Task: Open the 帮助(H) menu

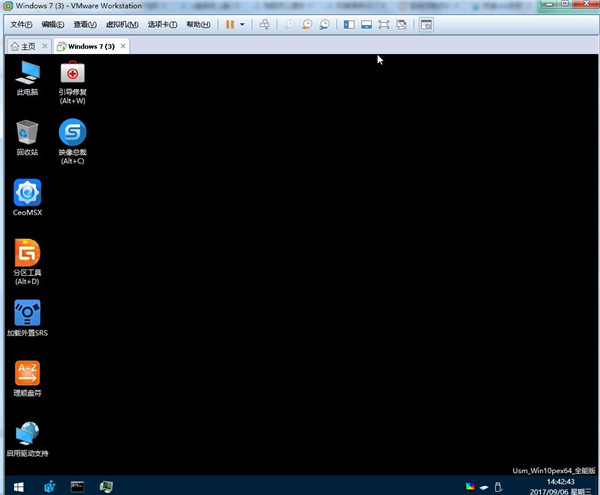Action: (198, 24)
